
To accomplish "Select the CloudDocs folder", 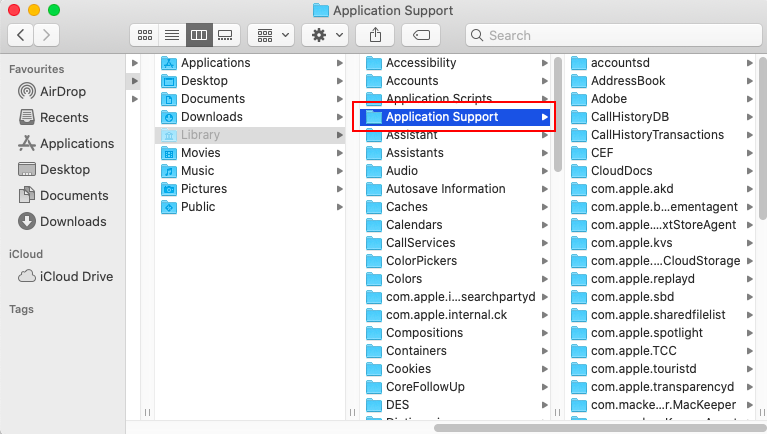I will pos(660,171).
